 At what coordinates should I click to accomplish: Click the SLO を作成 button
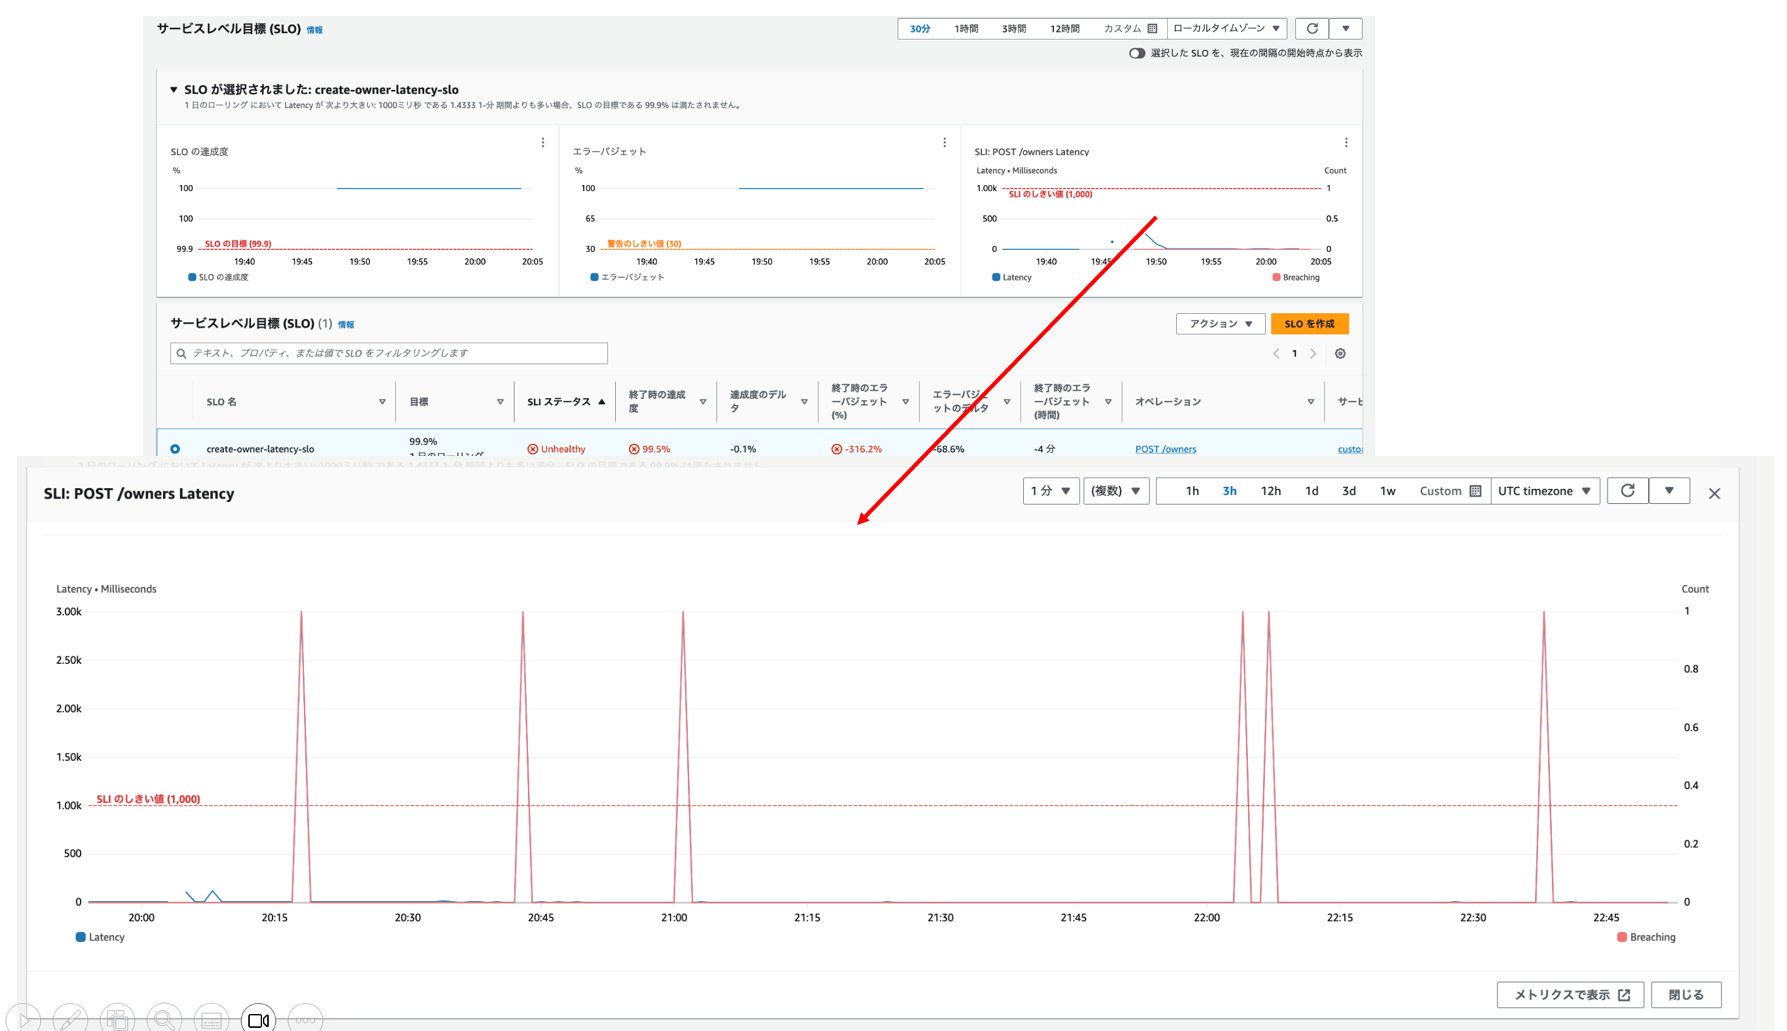[1309, 324]
